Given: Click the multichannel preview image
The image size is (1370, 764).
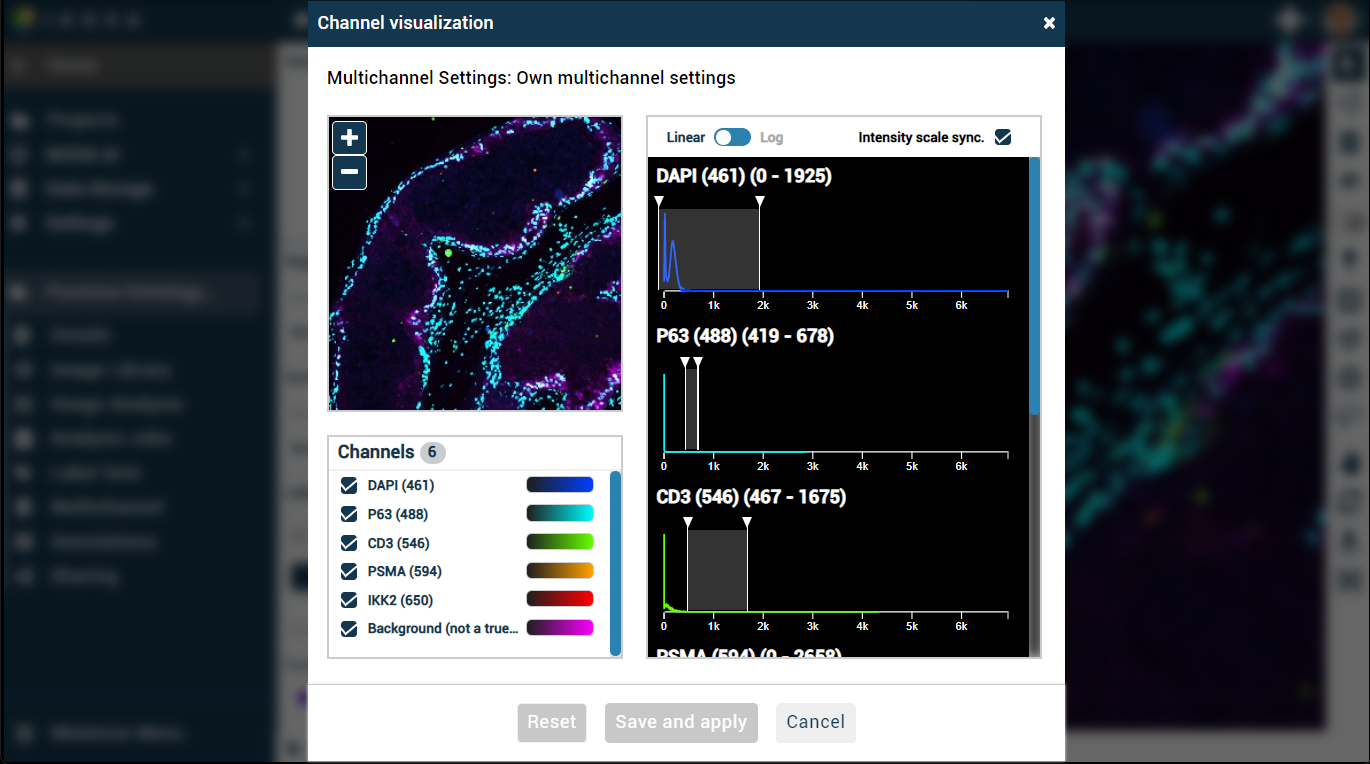Looking at the screenshot, I should click(475, 263).
